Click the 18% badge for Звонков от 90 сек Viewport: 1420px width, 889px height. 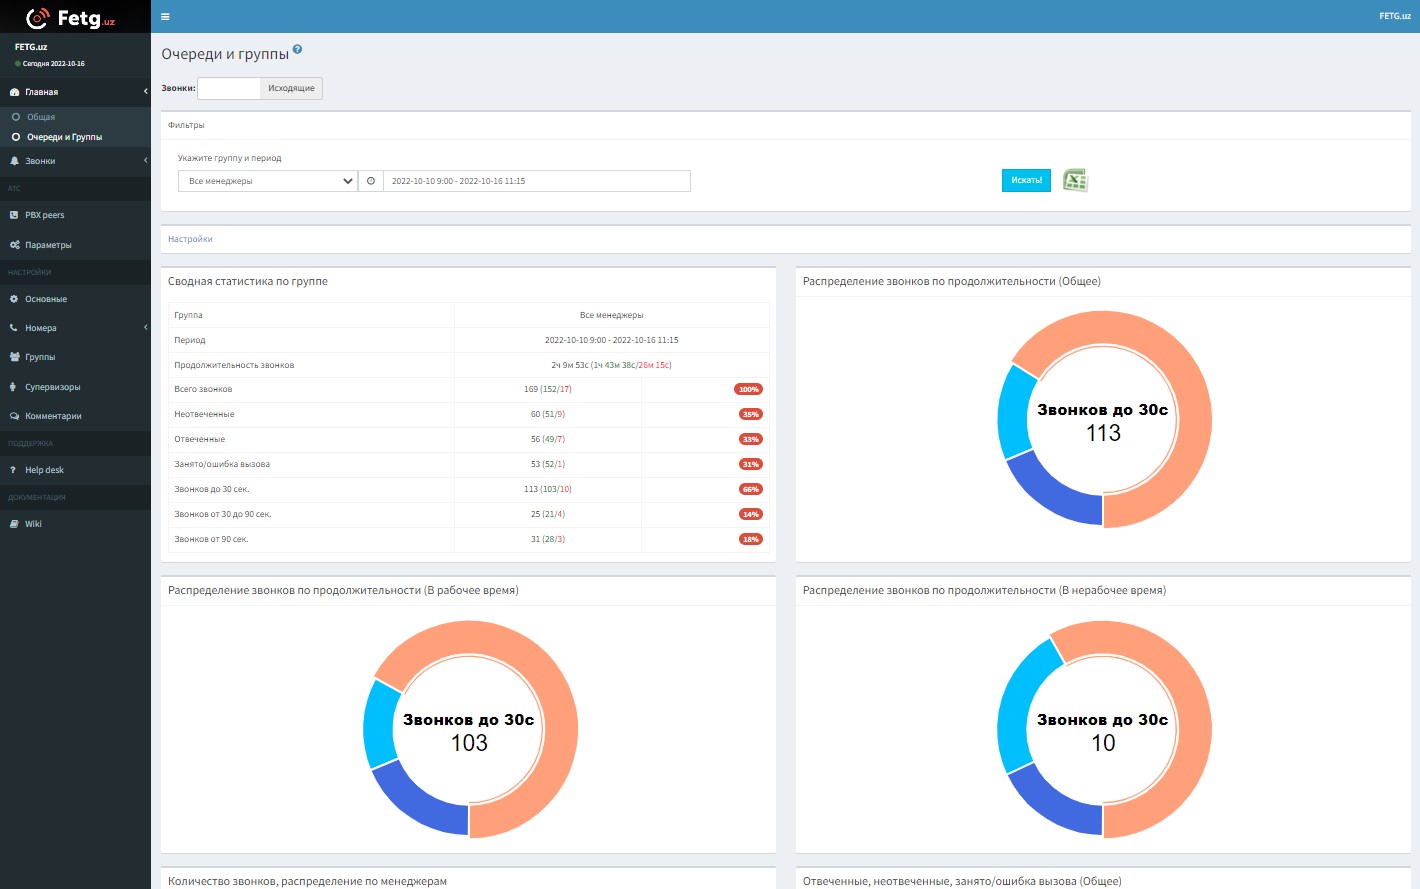tap(751, 540)
